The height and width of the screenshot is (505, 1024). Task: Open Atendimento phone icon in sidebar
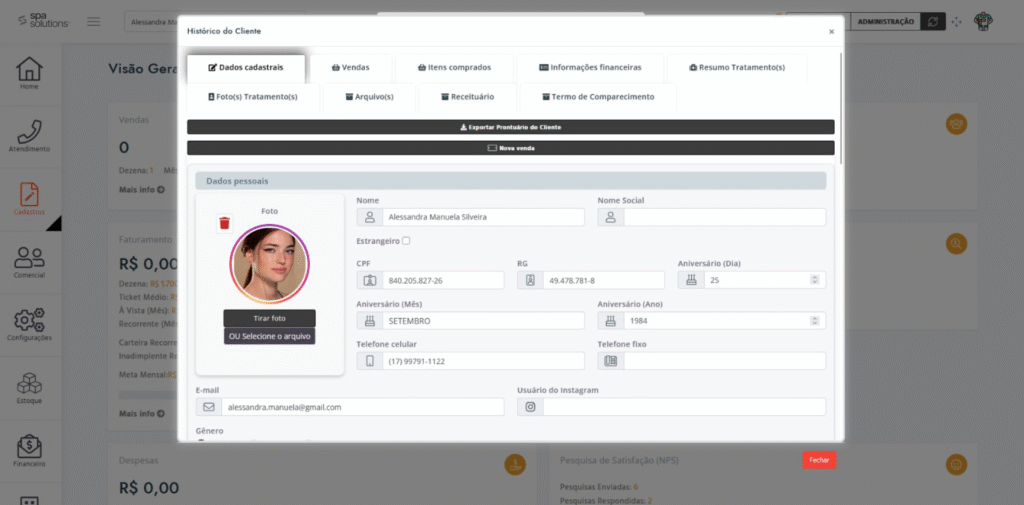pos(30,136)
